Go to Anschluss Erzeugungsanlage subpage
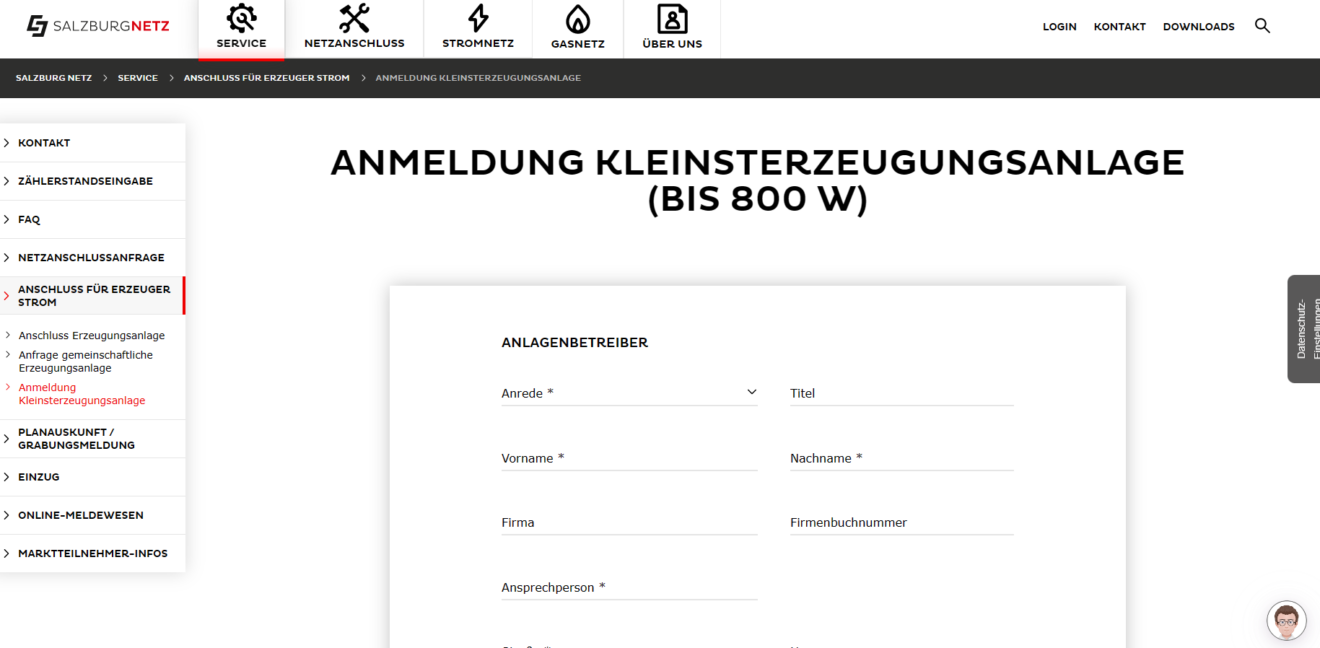Screen dimensions: 1320x648 (91, 336)
